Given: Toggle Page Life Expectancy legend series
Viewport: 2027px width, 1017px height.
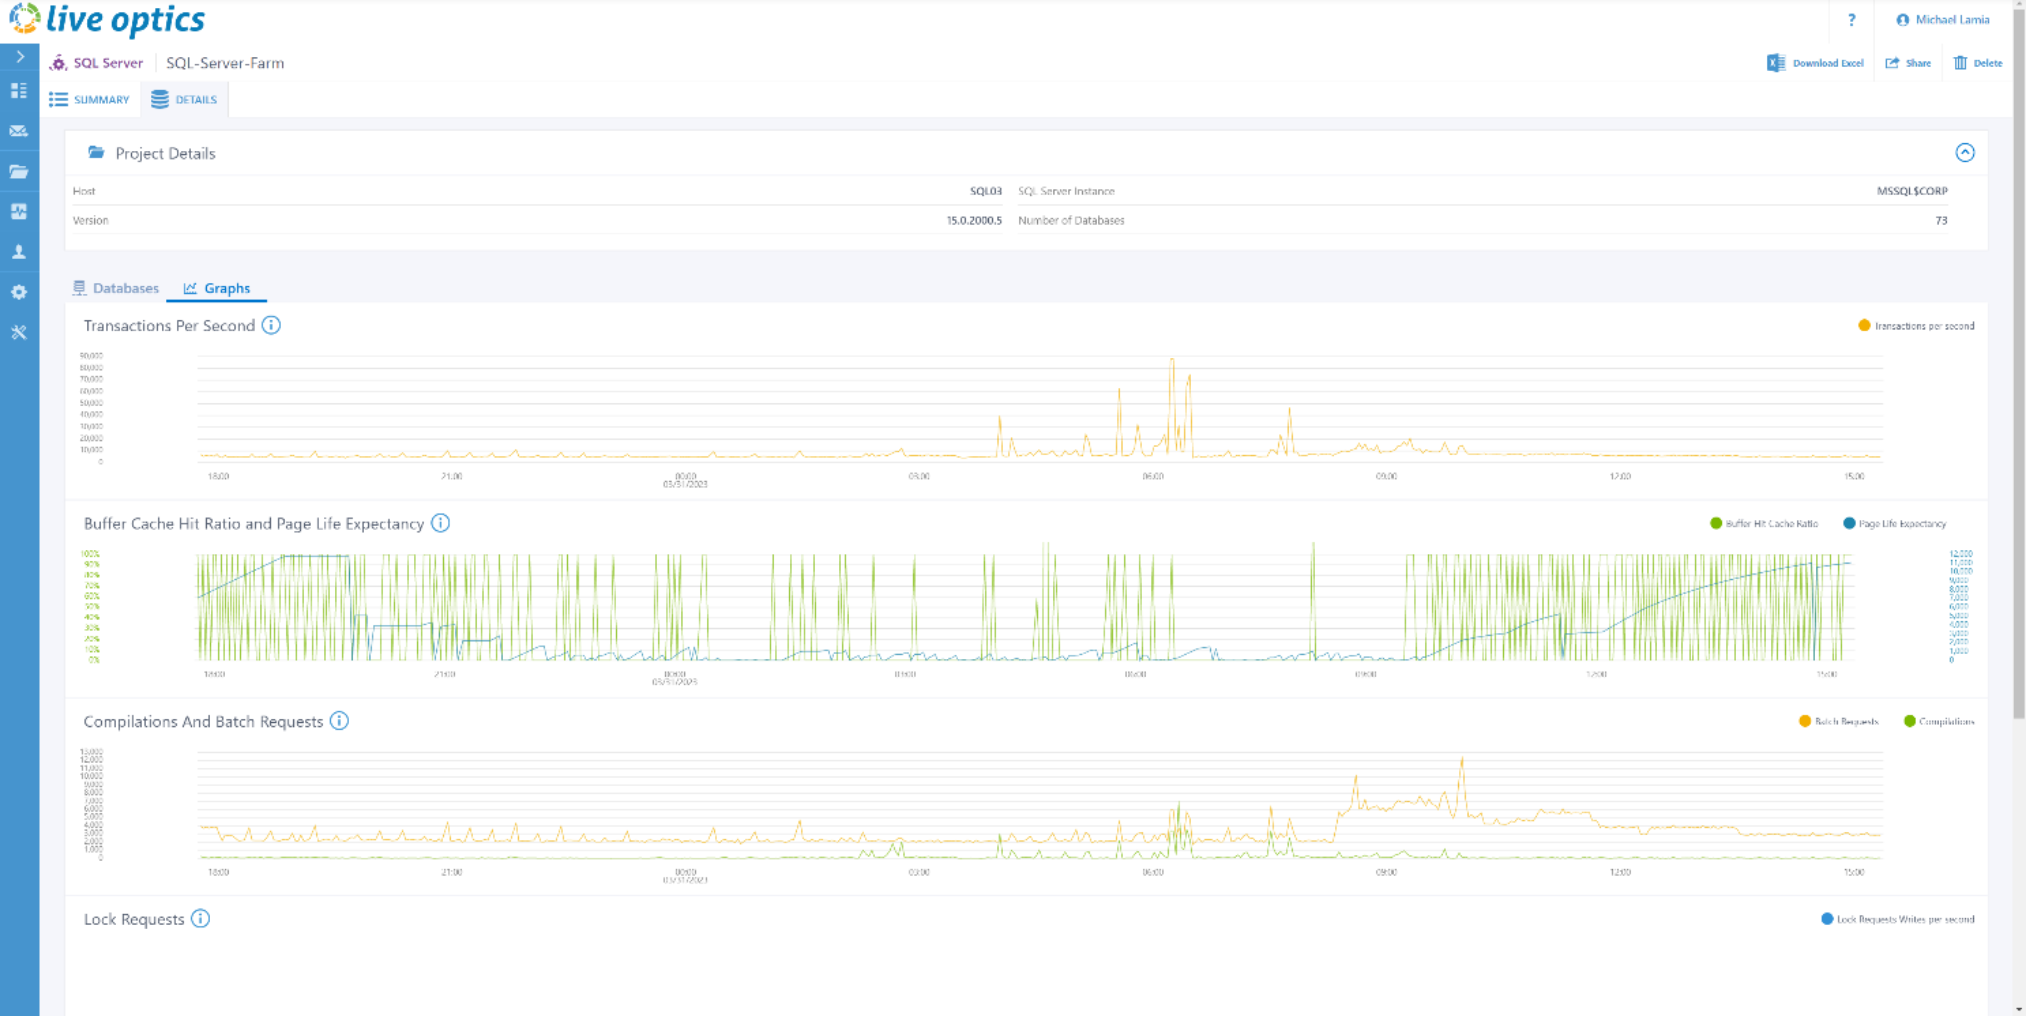Looking at the screenshot, I should [1895, 524].
